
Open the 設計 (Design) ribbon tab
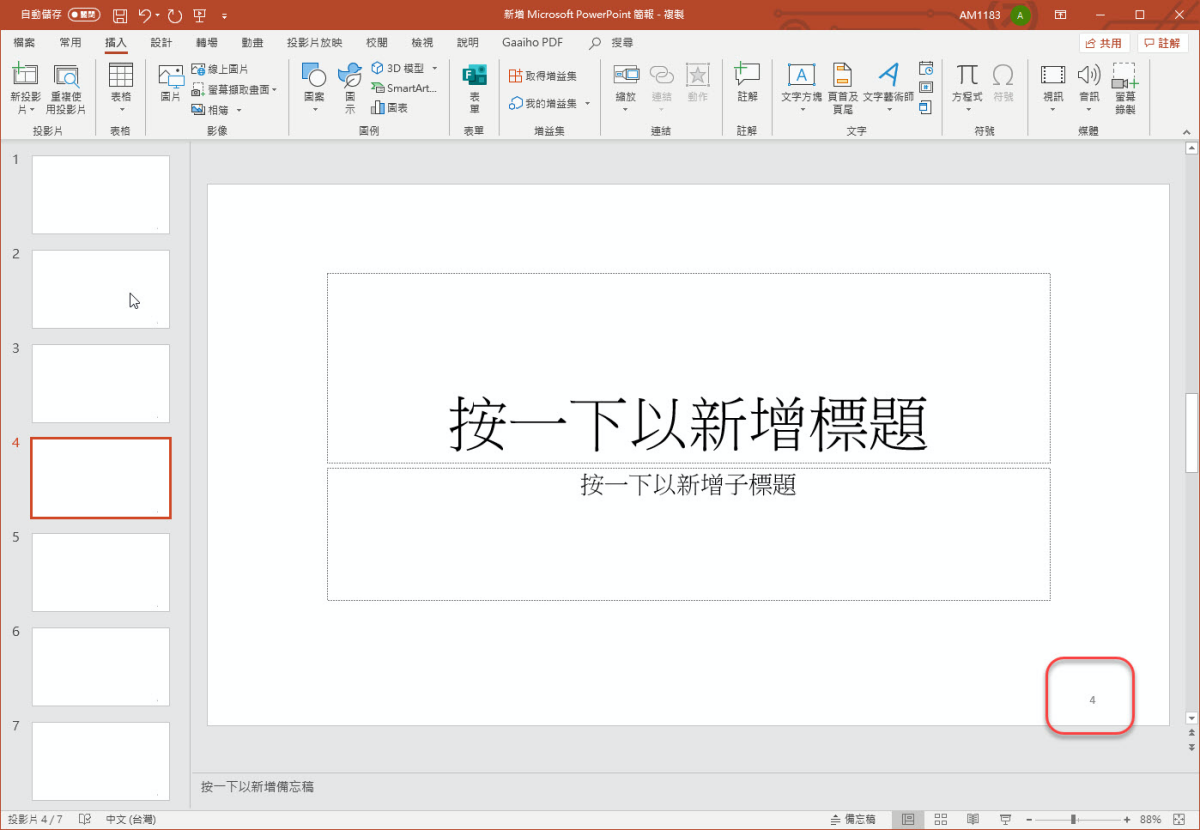pos(161,43)
